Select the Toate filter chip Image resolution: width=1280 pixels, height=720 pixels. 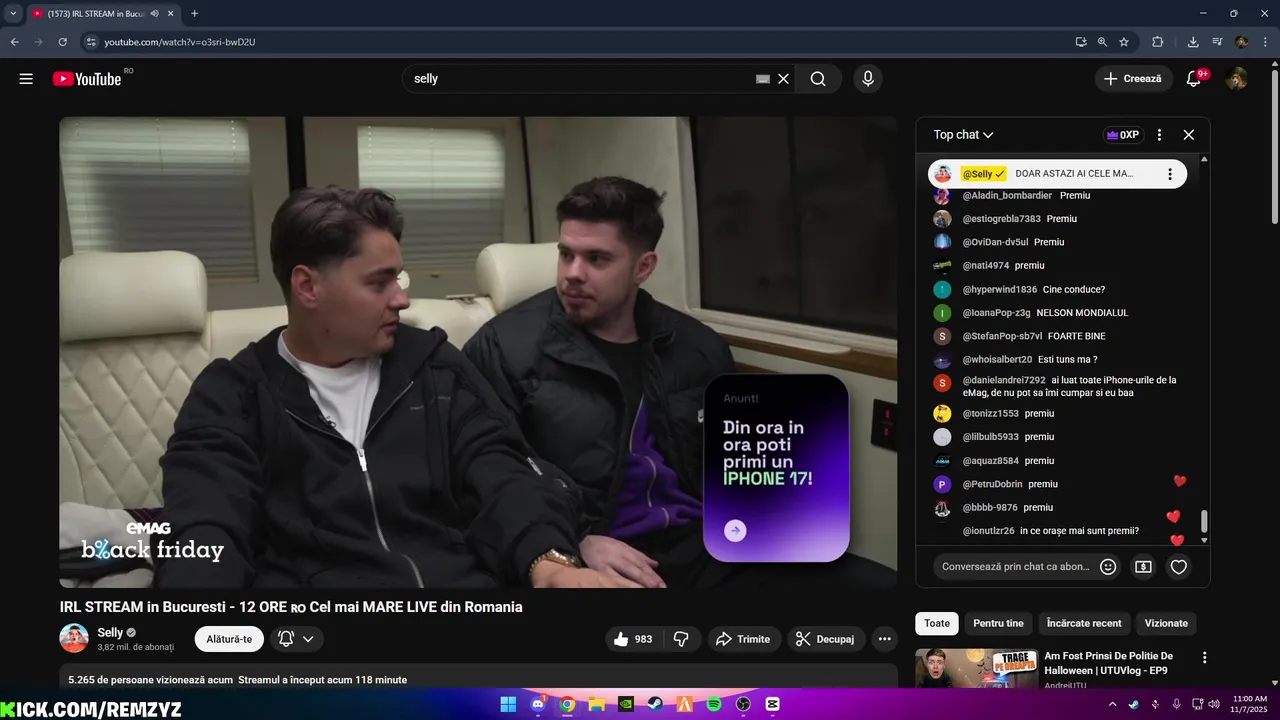(937, 623)
